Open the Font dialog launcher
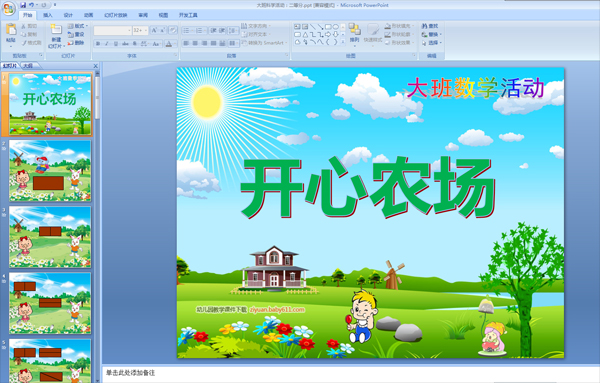Image resolution: width=600 pixels, height=383 pixels. tap(176, 55)
